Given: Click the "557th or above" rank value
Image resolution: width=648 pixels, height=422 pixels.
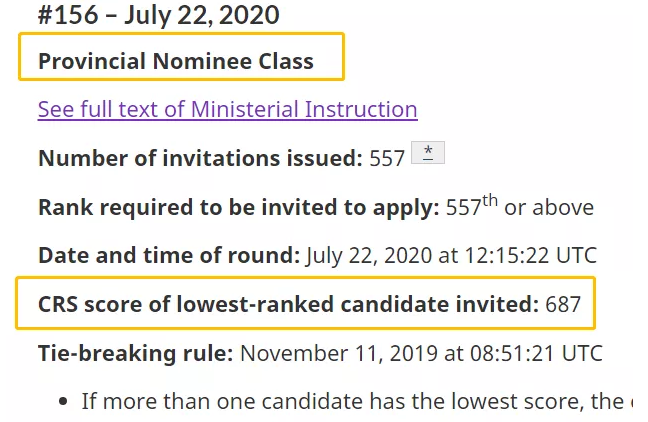Looking at the screenshot, I should coord(519,208).
